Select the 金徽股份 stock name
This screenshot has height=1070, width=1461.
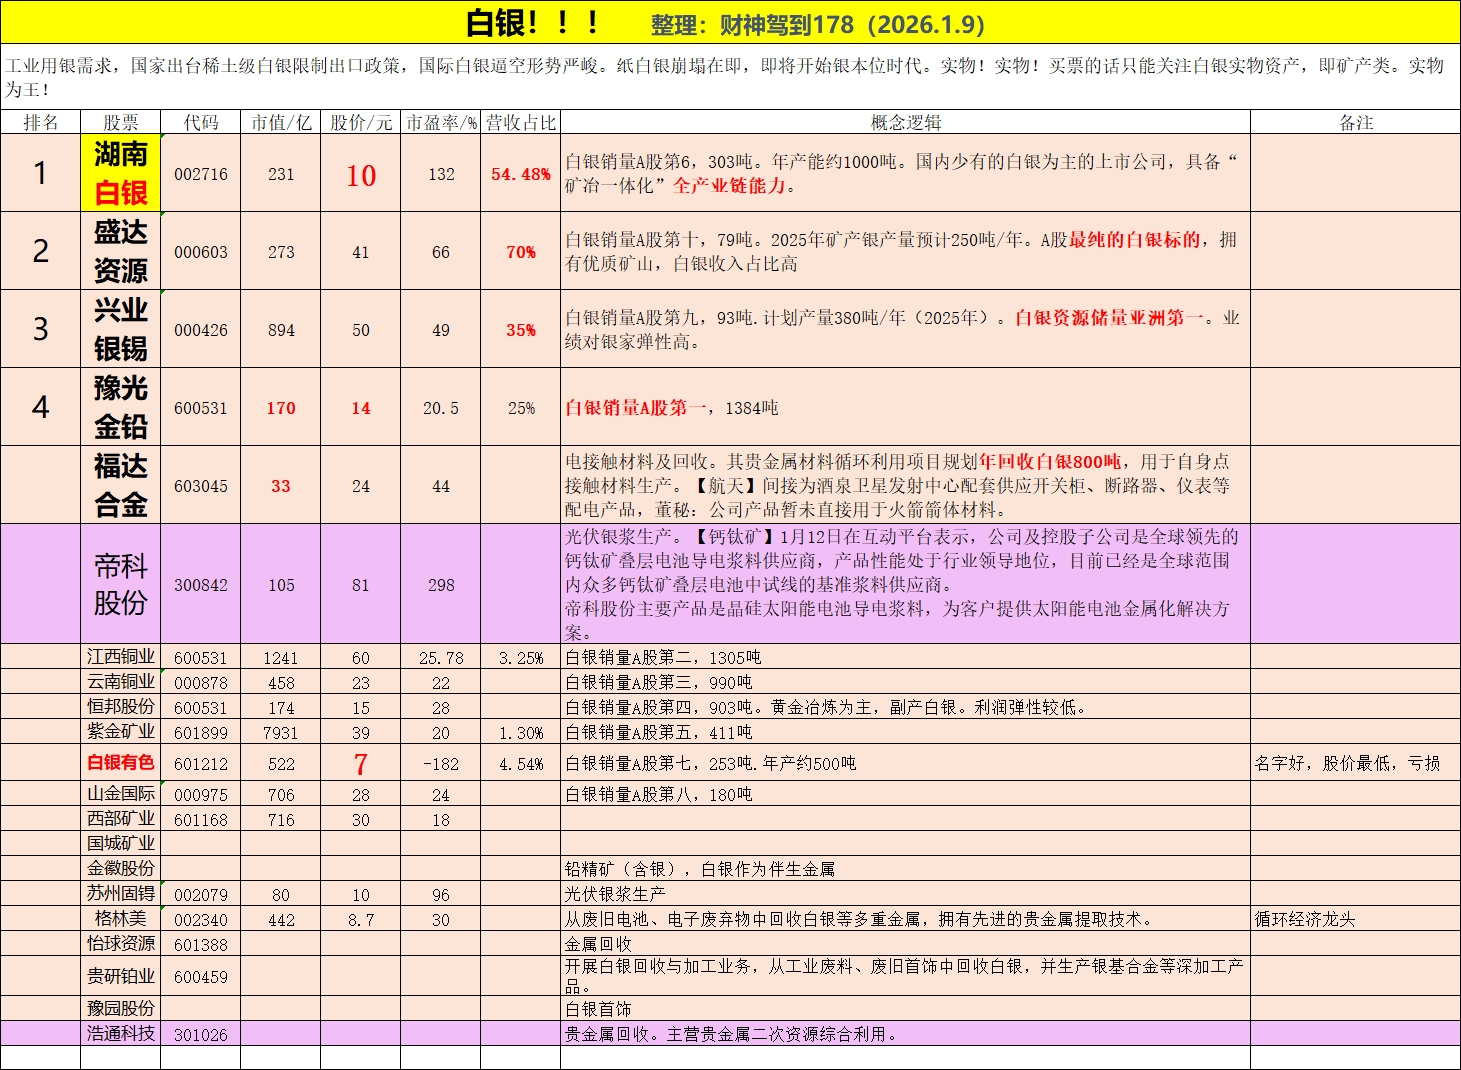[x=121, y=868]
